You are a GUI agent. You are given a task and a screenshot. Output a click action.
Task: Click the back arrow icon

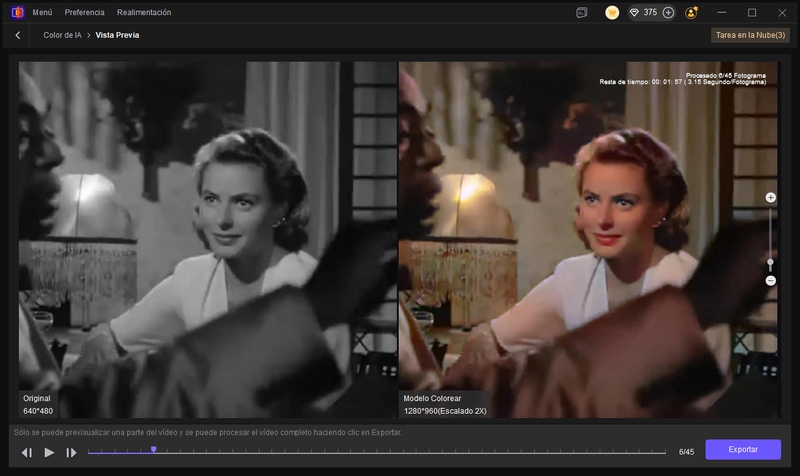coord(17,35)
